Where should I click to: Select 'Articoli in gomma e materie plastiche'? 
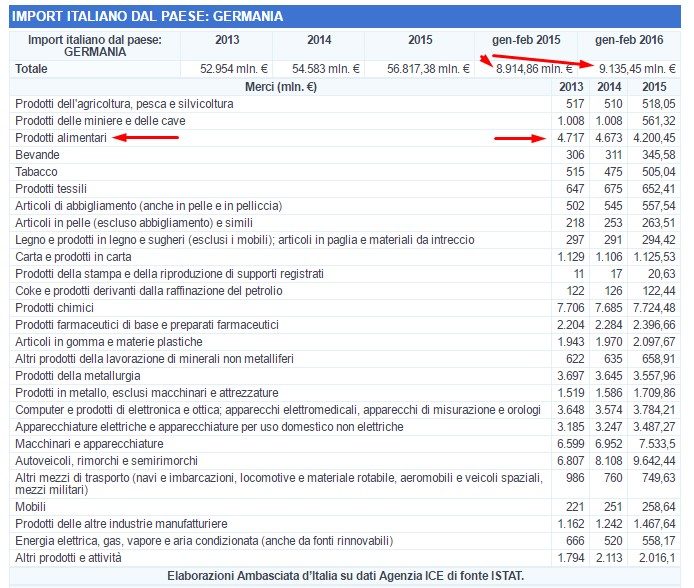(109, 342)
